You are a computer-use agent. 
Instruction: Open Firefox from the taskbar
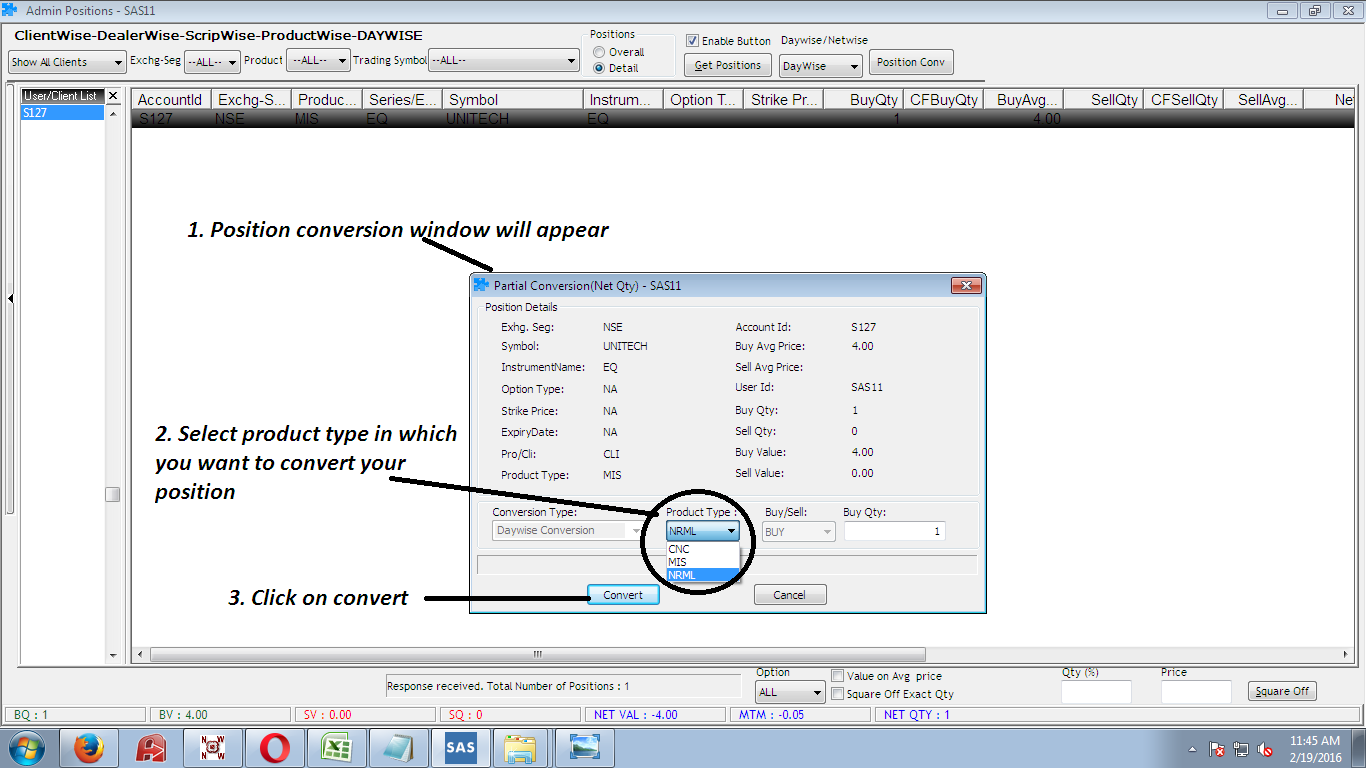point(88,748)
